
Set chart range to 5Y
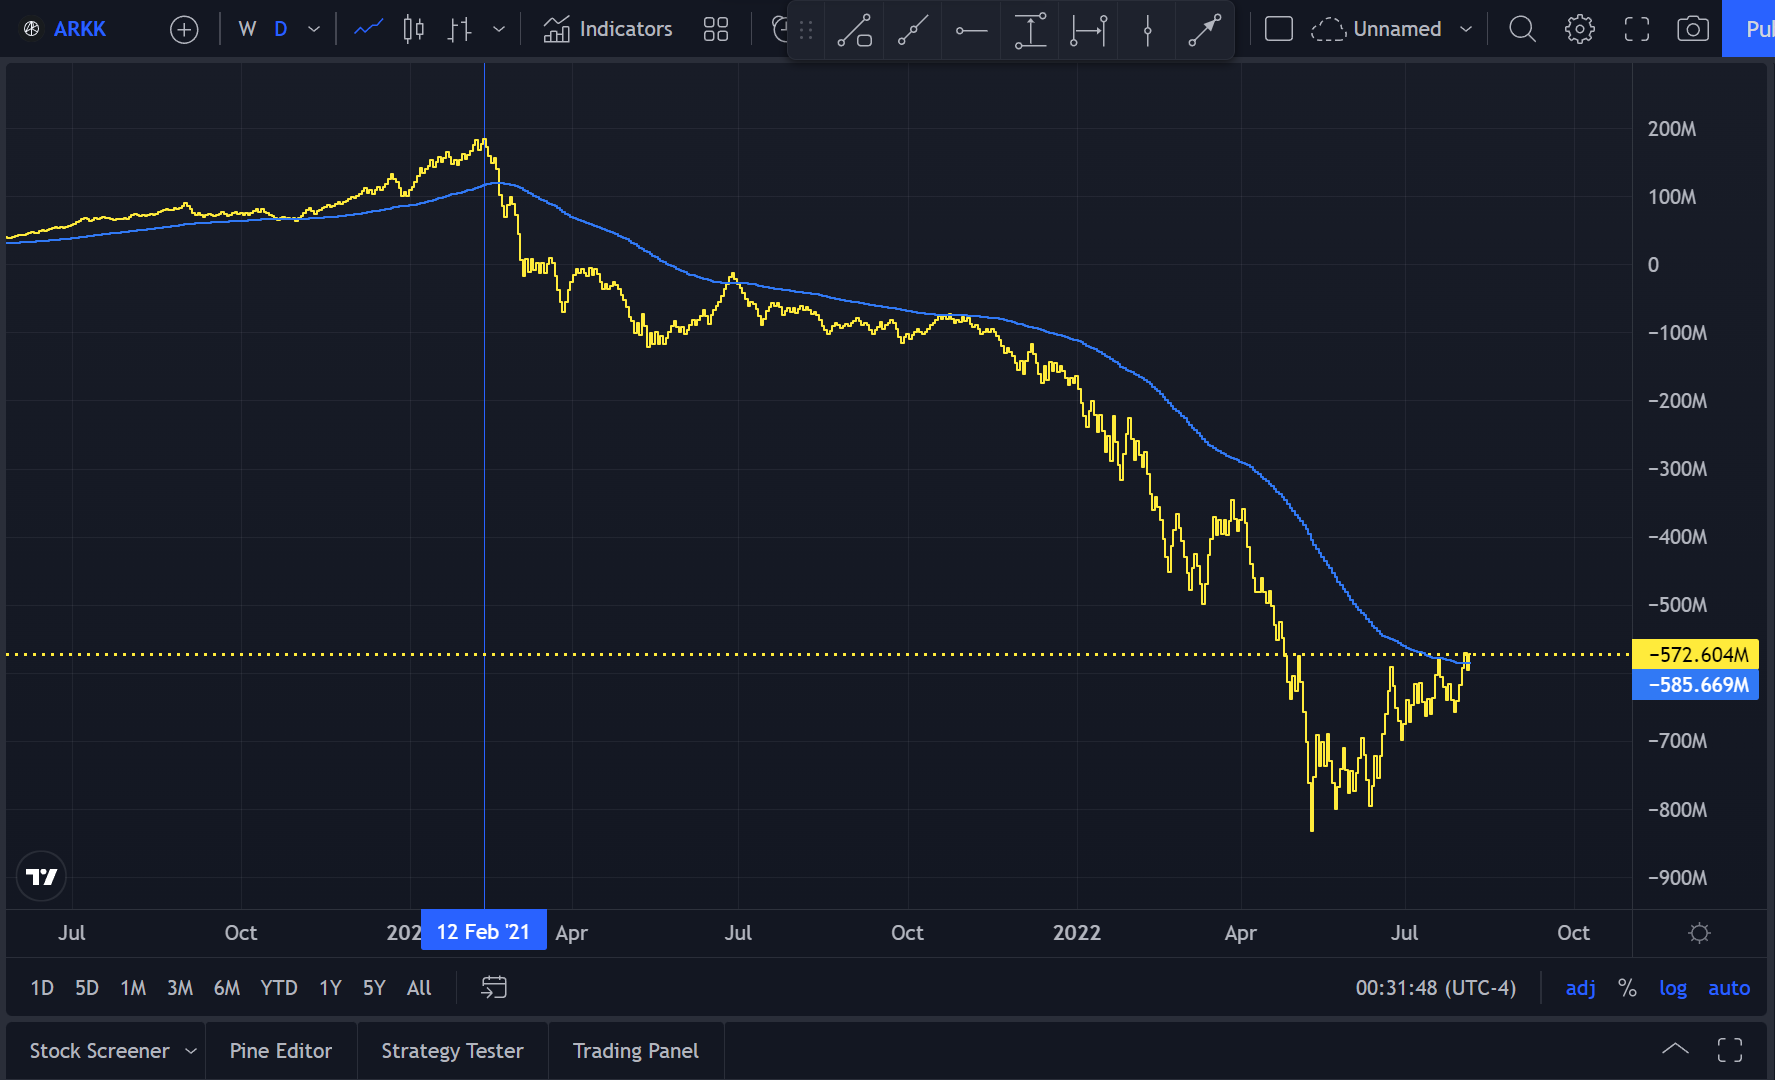[x=374, y=988]
